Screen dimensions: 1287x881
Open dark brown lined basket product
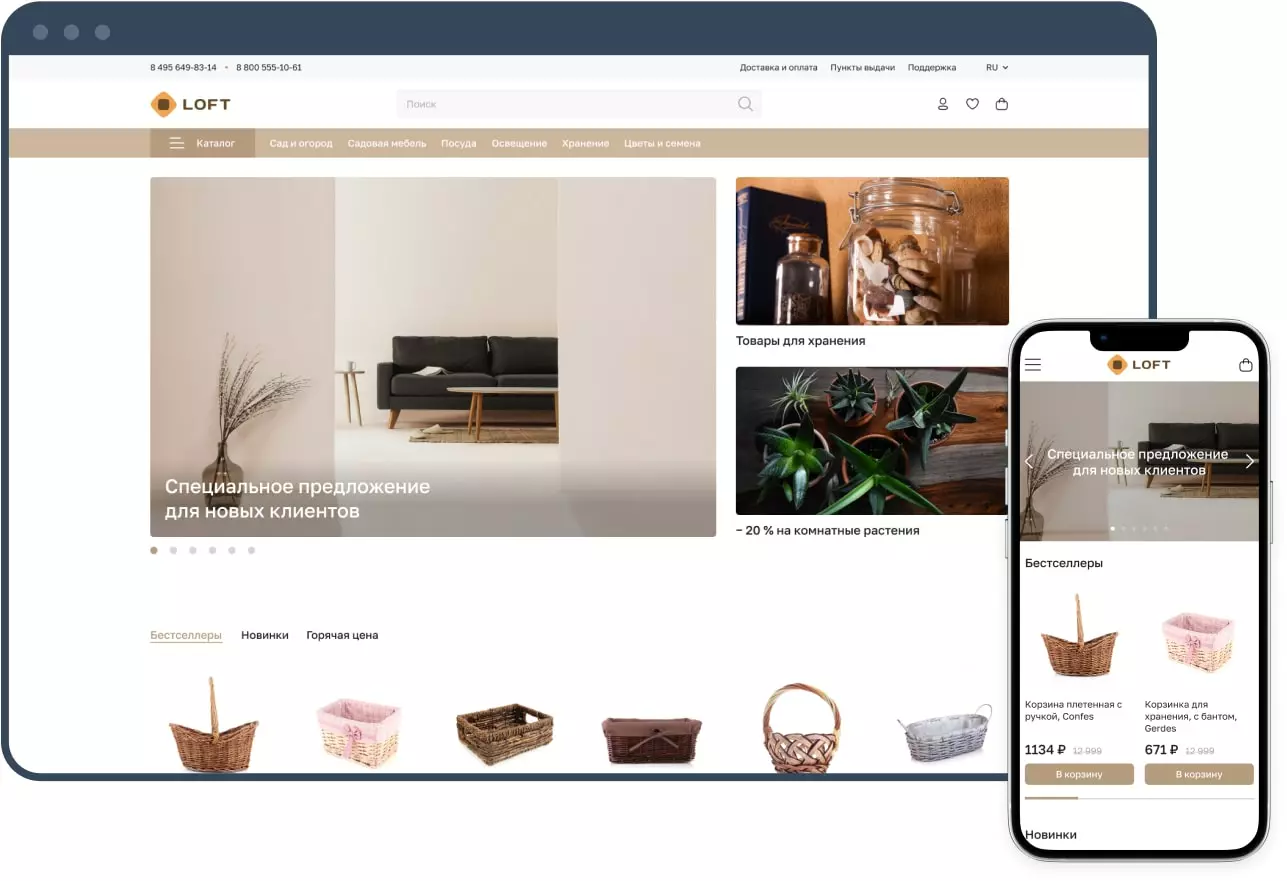tap(651, 740)
